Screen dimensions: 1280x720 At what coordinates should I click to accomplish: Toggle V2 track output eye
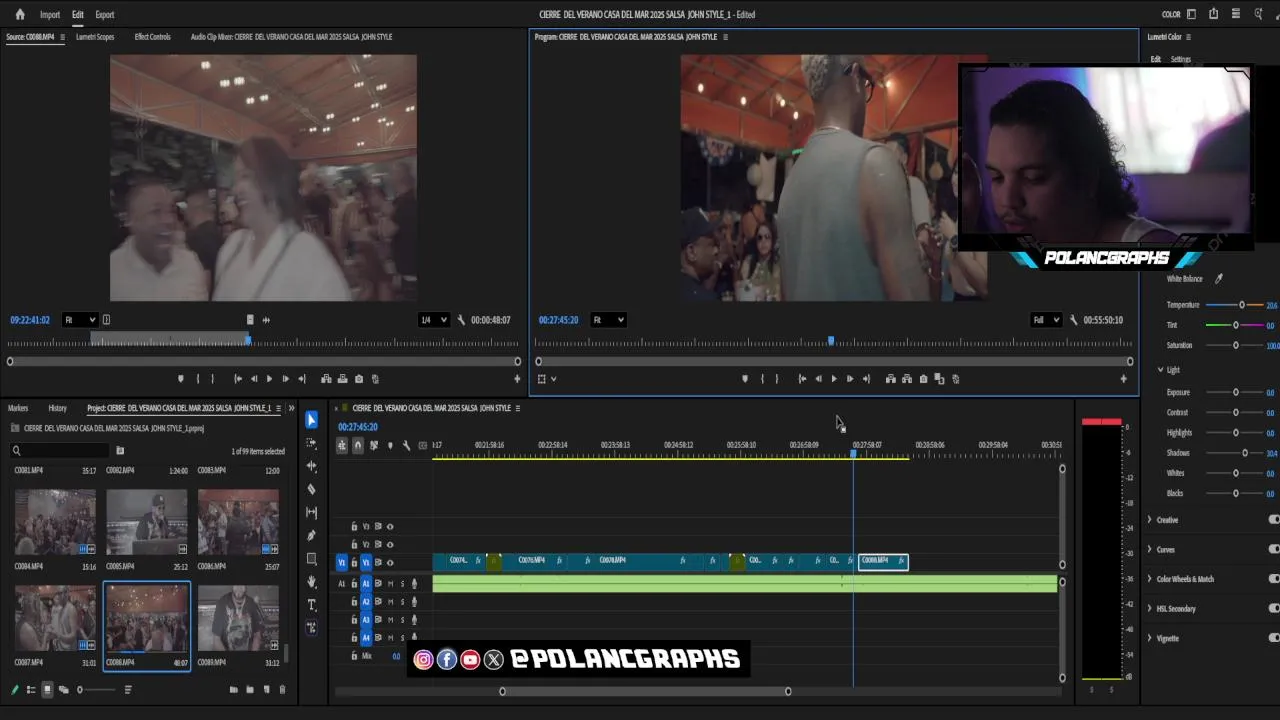(x=390, y=544)
